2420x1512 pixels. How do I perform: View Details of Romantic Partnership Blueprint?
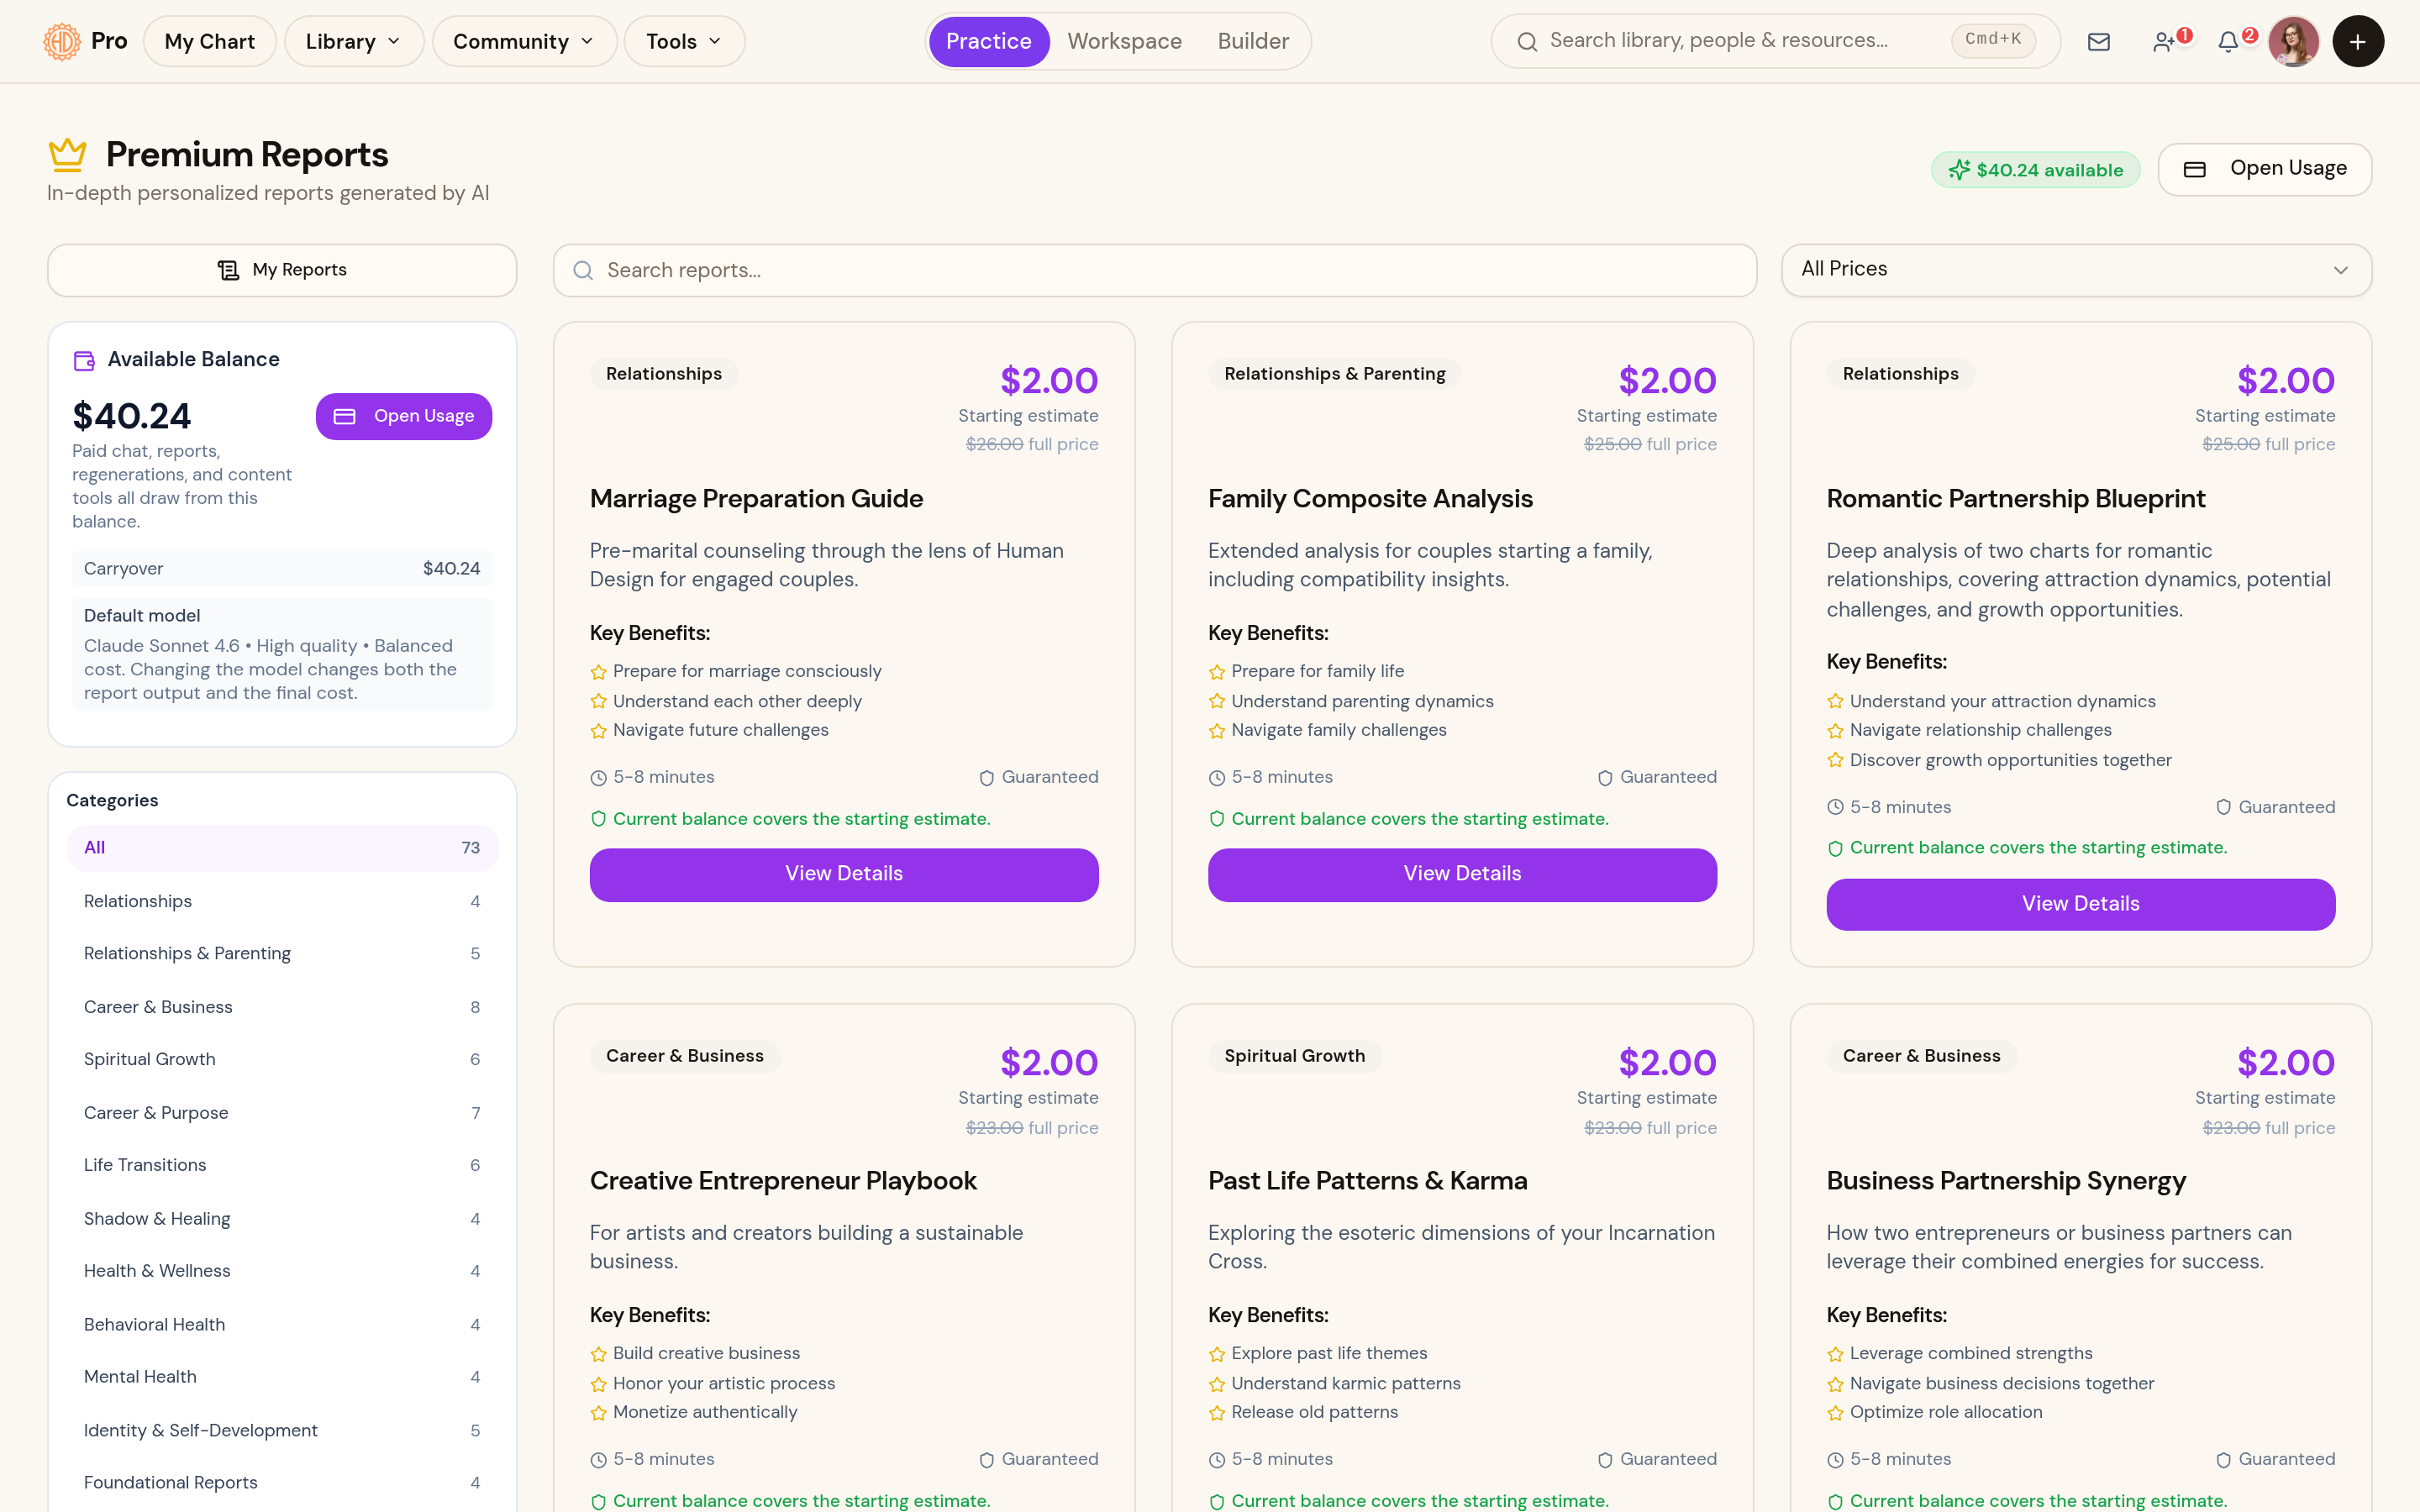click(x=2080, y=904)
